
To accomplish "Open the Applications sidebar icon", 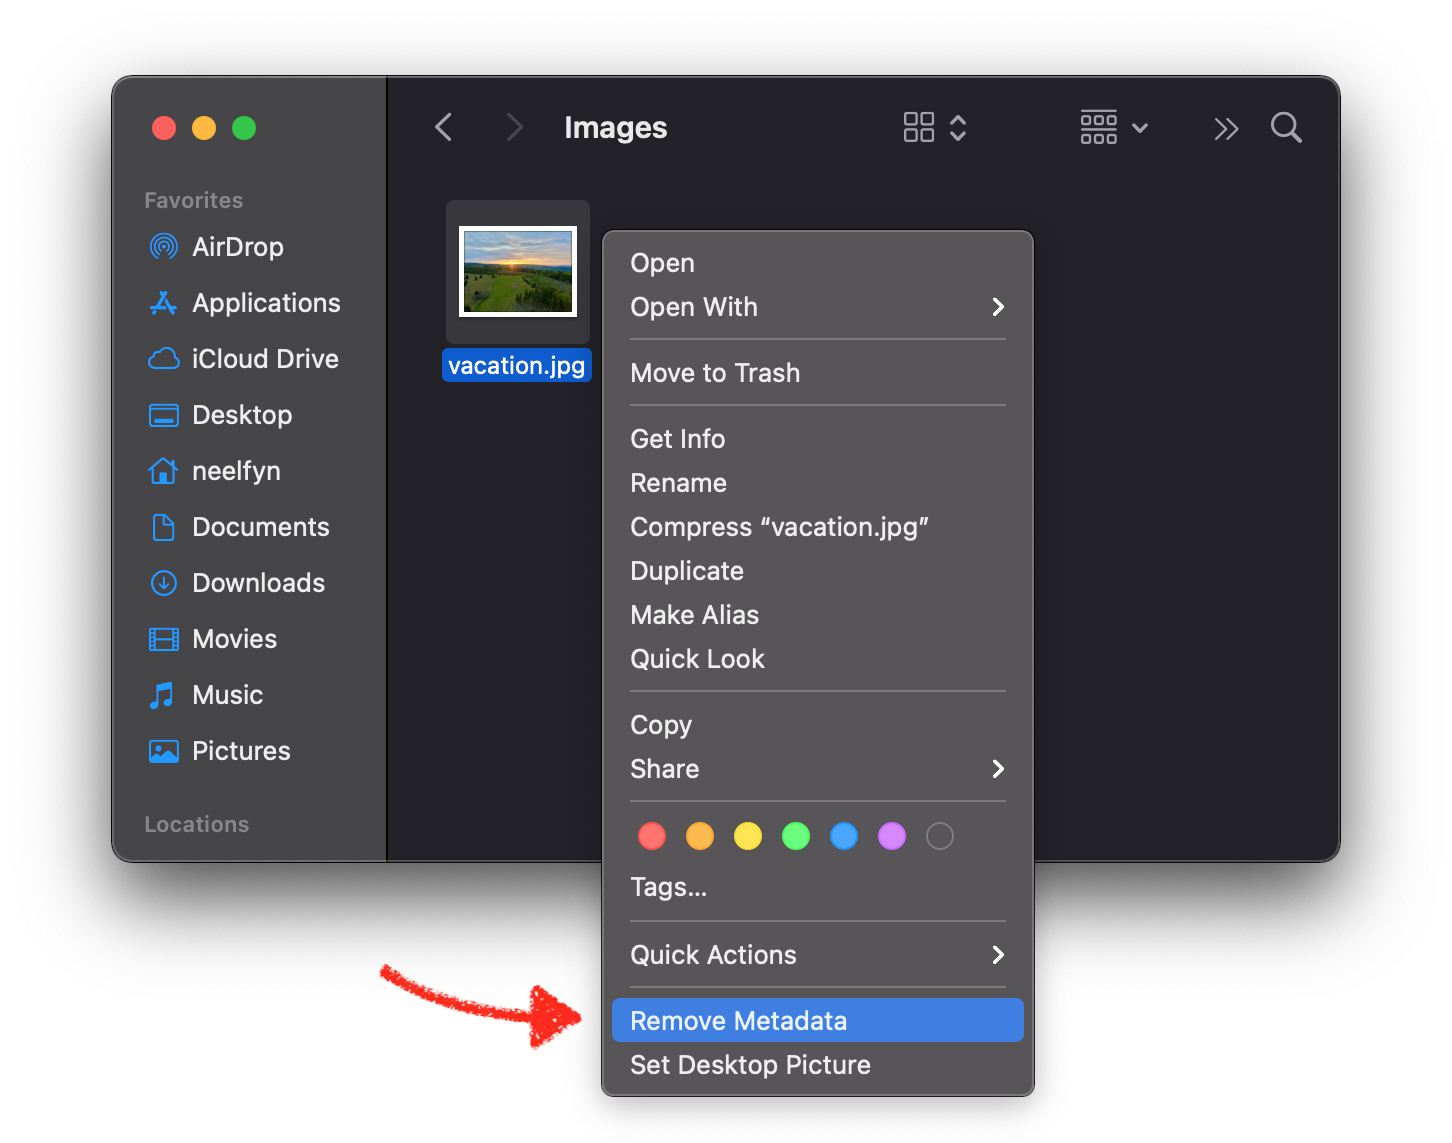I will click(x=163, y=303).
